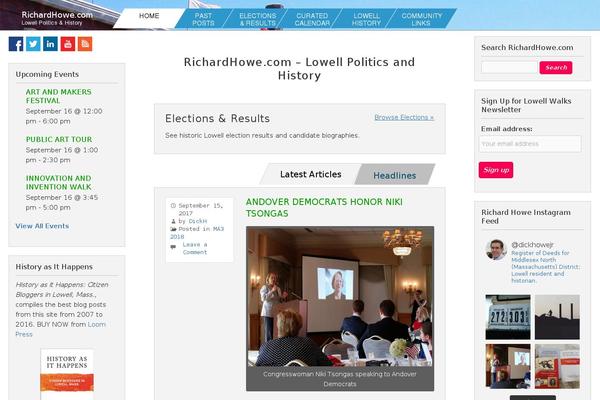Open the Instagram thumbnail showing 272 303 numbers

click(508, 317)
